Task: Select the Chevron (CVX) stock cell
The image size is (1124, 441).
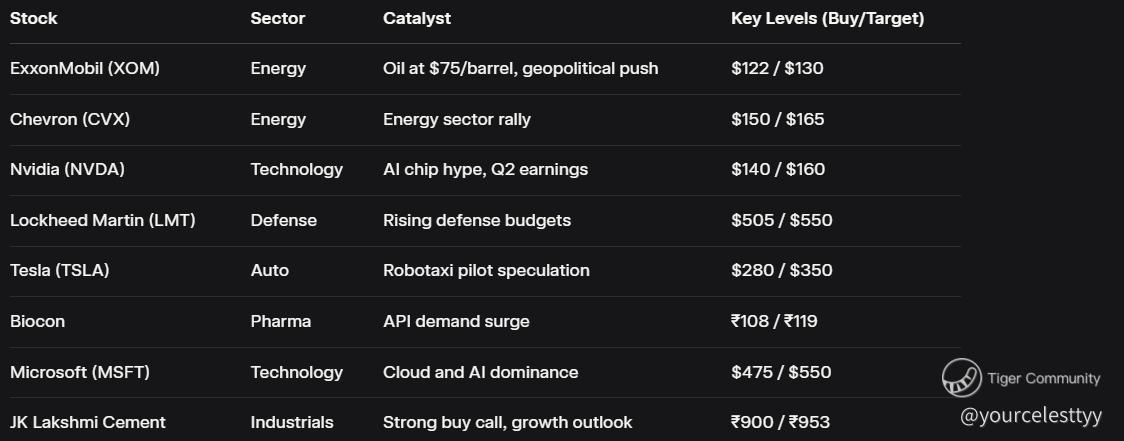Action: [x=70, y=119]
